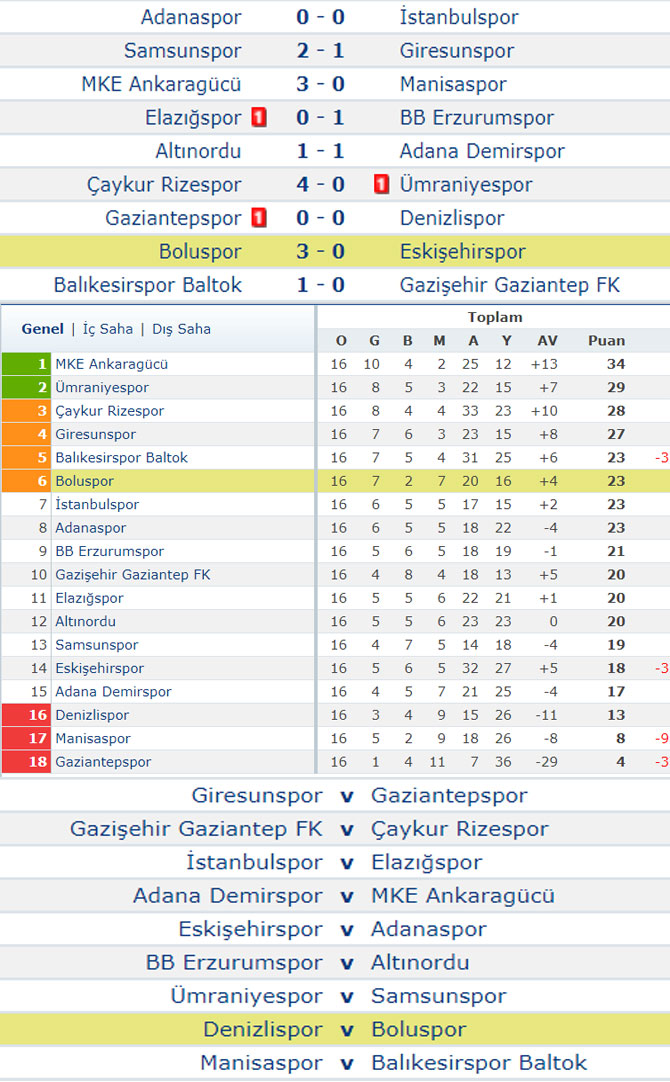Click Gaziantepspor in last place of the table

click(103, 762)
